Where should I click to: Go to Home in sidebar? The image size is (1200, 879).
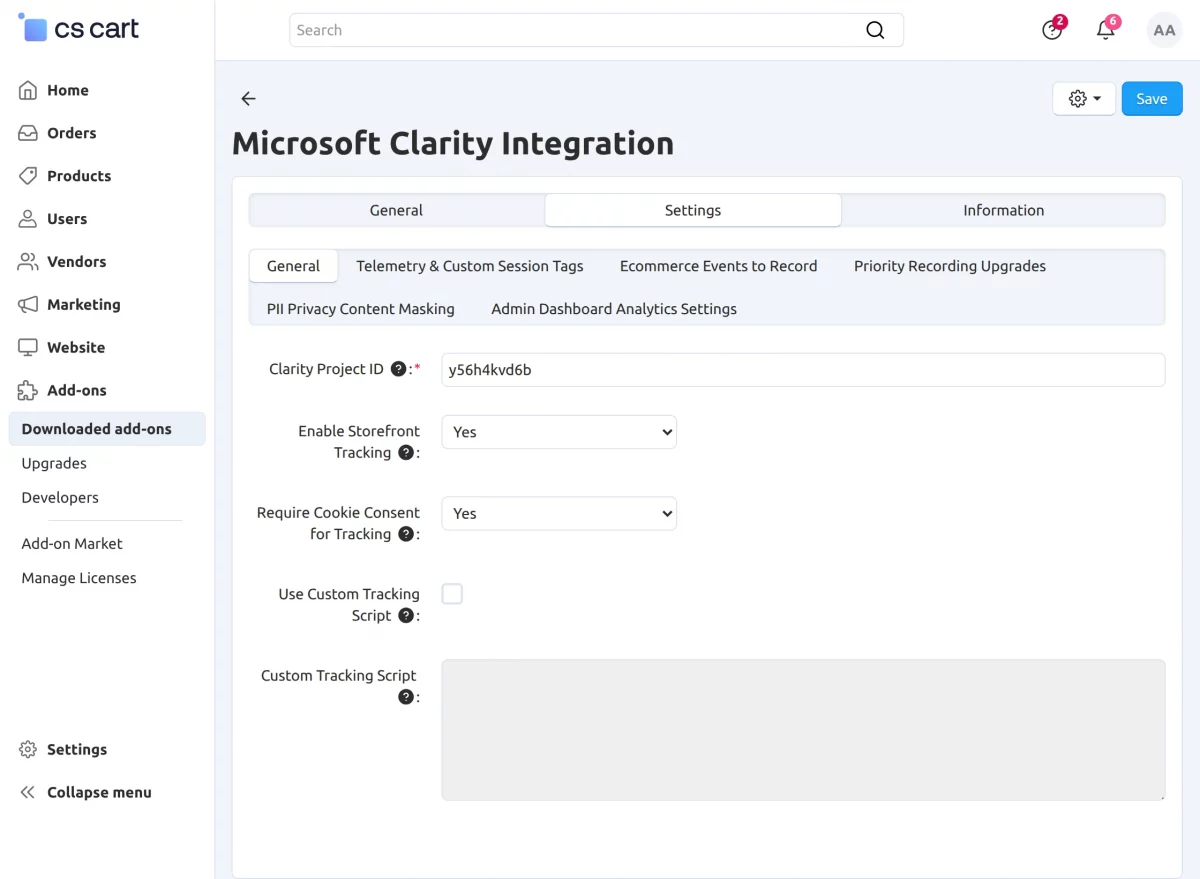68,90
